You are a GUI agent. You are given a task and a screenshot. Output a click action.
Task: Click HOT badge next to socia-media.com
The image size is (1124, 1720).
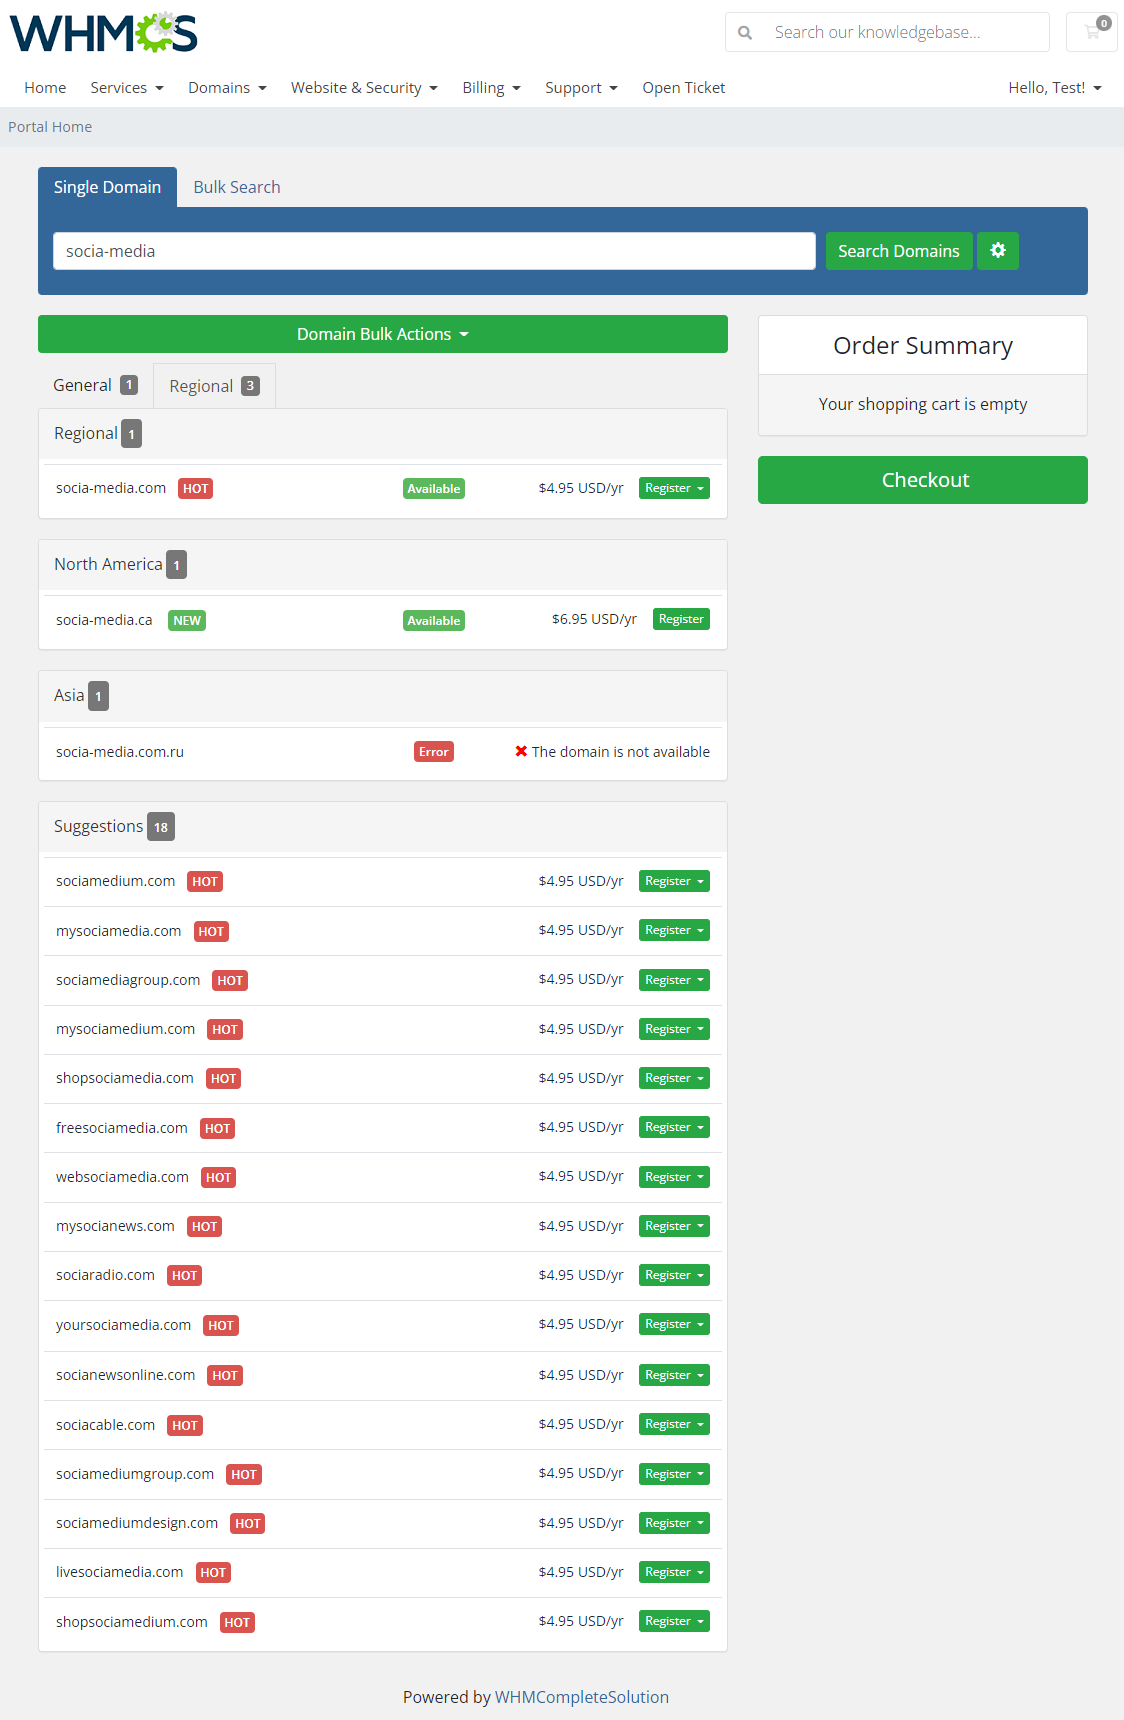[x=196, y=489]
